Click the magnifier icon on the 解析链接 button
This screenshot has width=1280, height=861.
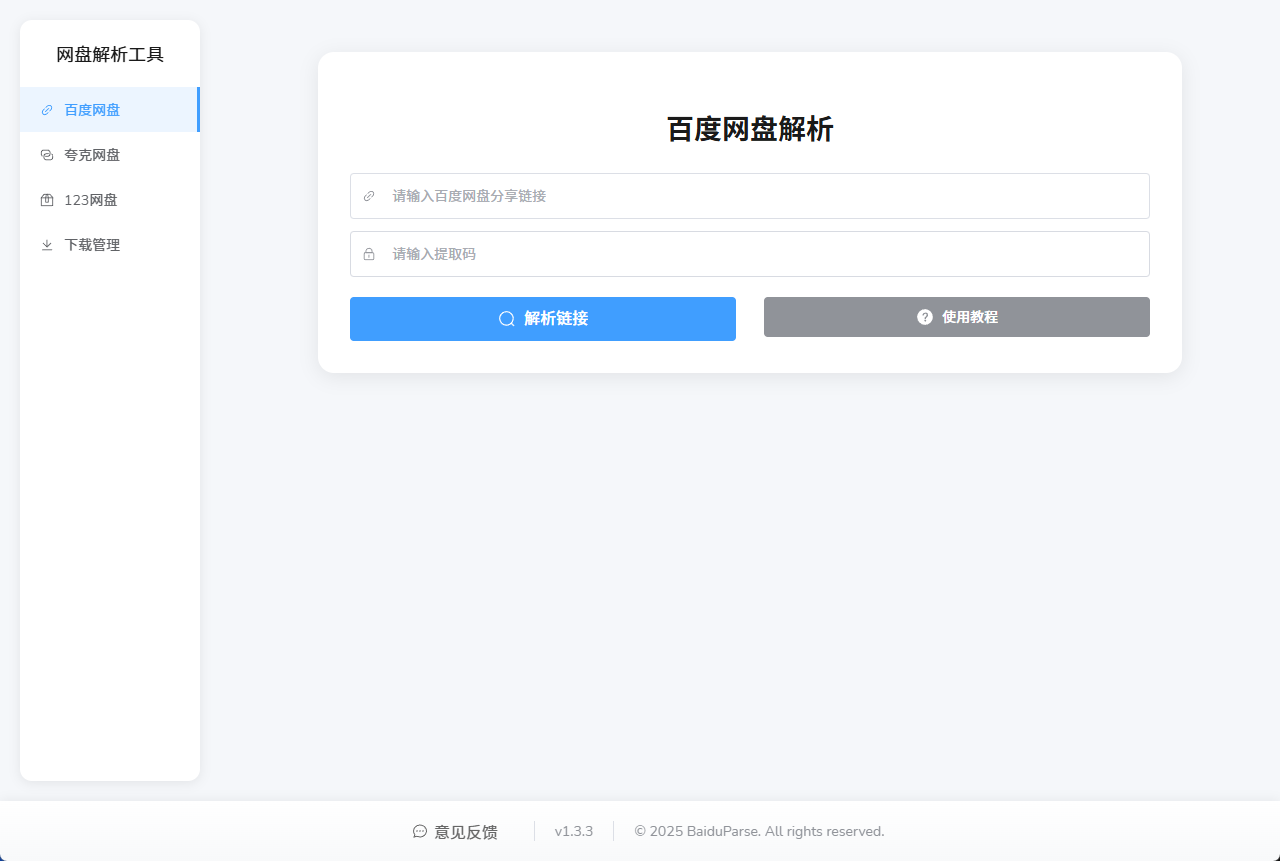click(507, 319)
